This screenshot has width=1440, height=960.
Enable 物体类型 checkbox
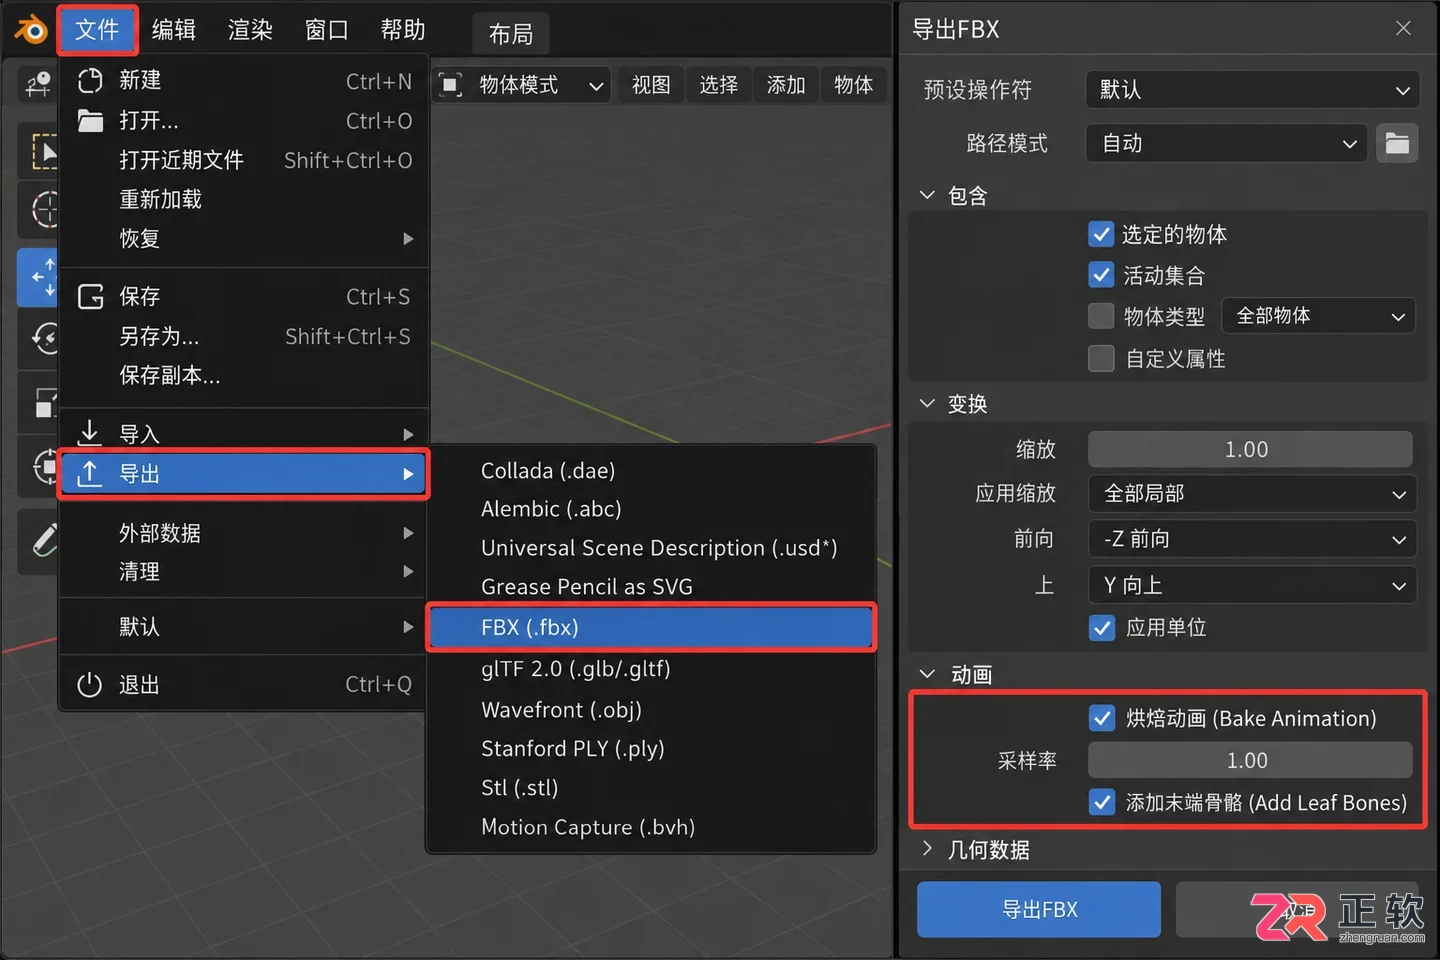pos(1101,316)
